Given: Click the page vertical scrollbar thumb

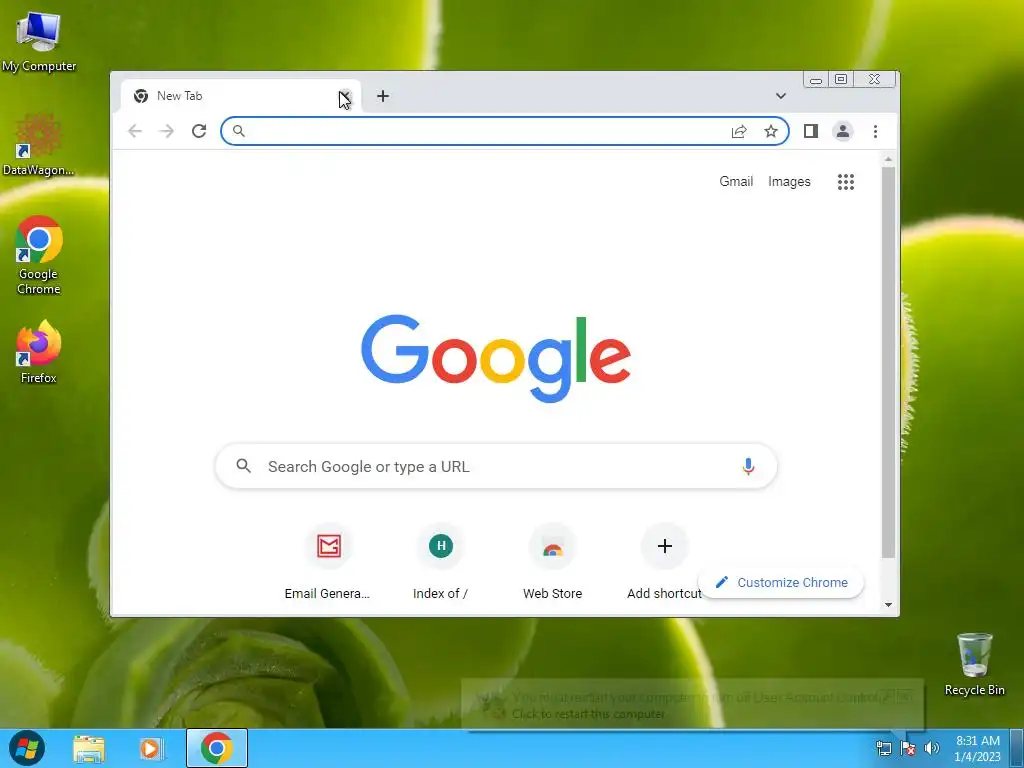Looking at the screenshot, I should pos(888,362).
